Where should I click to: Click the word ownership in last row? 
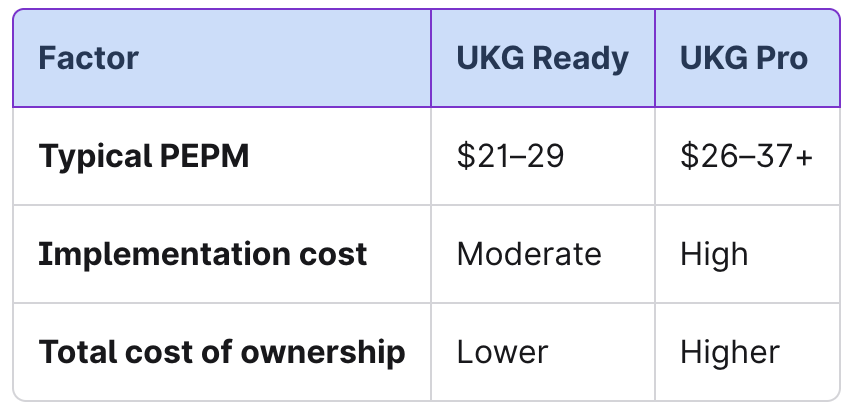pos(323,353)
